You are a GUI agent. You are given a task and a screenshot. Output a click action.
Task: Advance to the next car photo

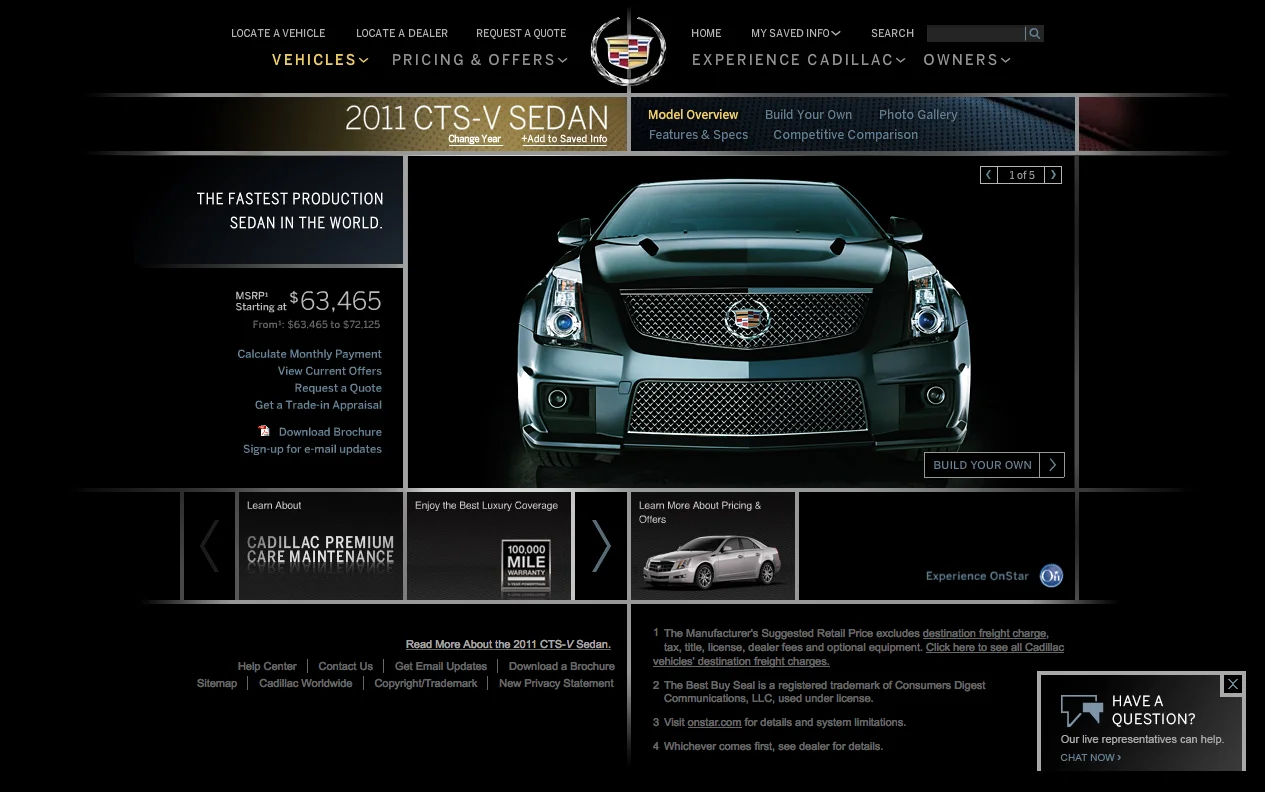[1053, 175]
